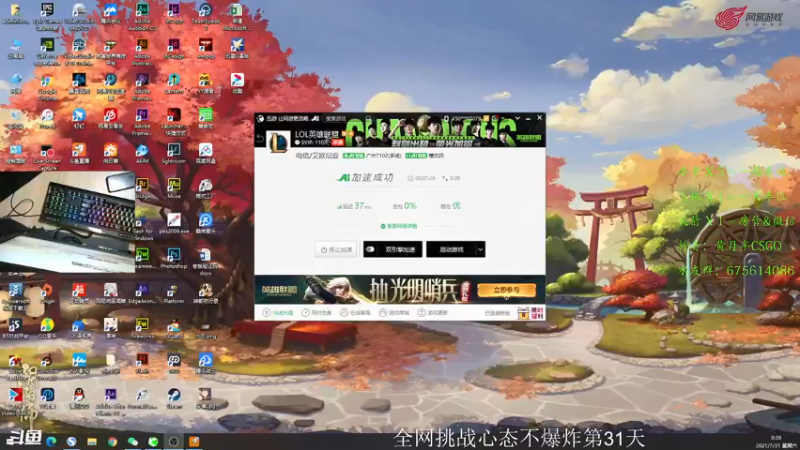
Task: Open the clock-icon tab in the bottom bar
Action: (x=316, y=313)
